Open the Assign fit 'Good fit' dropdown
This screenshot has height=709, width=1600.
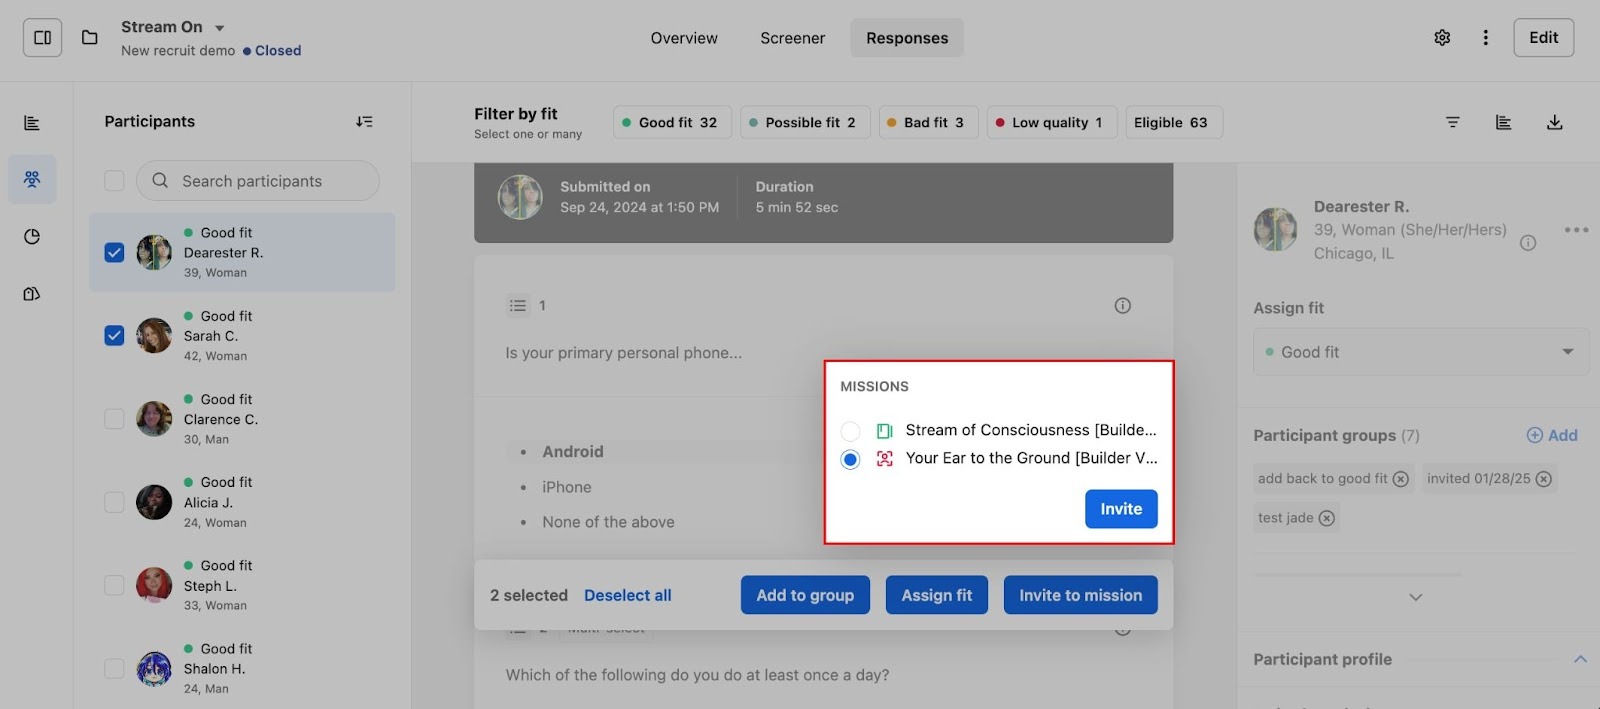(x=1420, y=352)
